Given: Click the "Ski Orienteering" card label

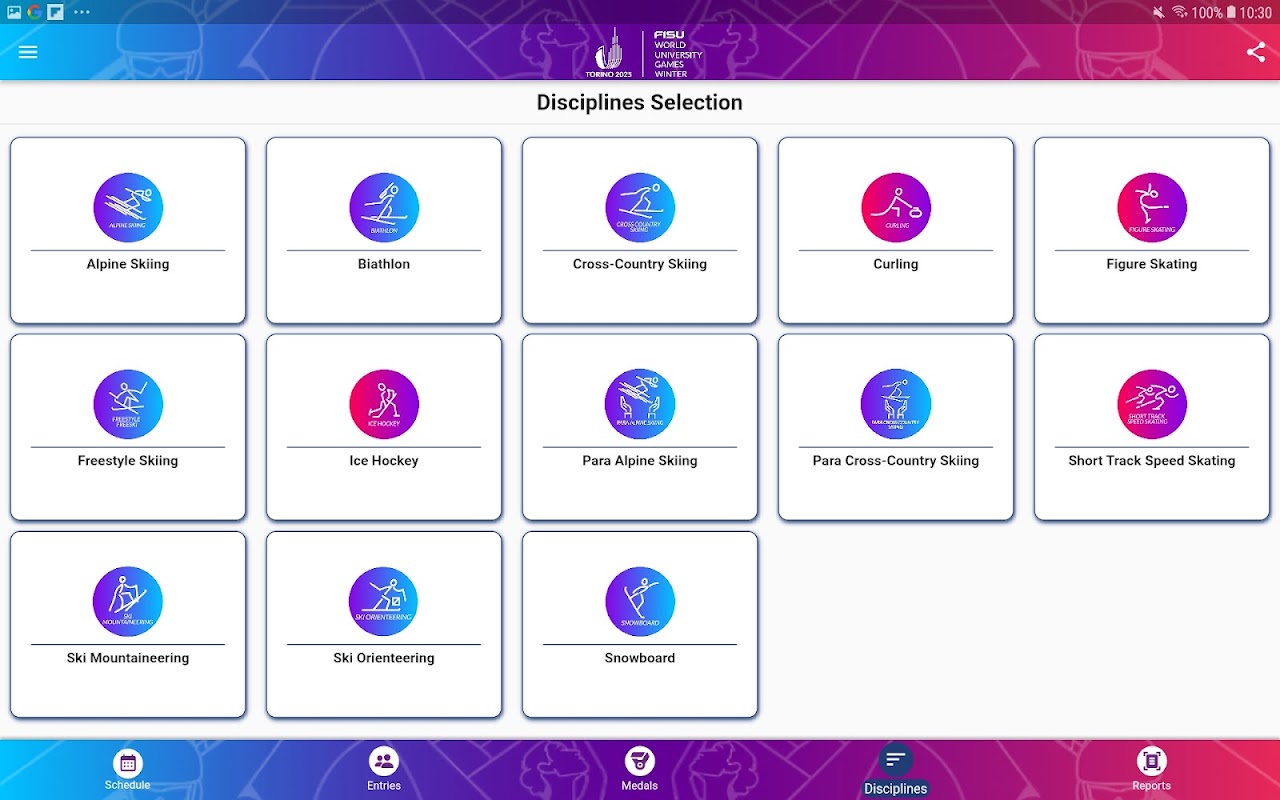Looking at the screenshot, I should click(384, 658).
